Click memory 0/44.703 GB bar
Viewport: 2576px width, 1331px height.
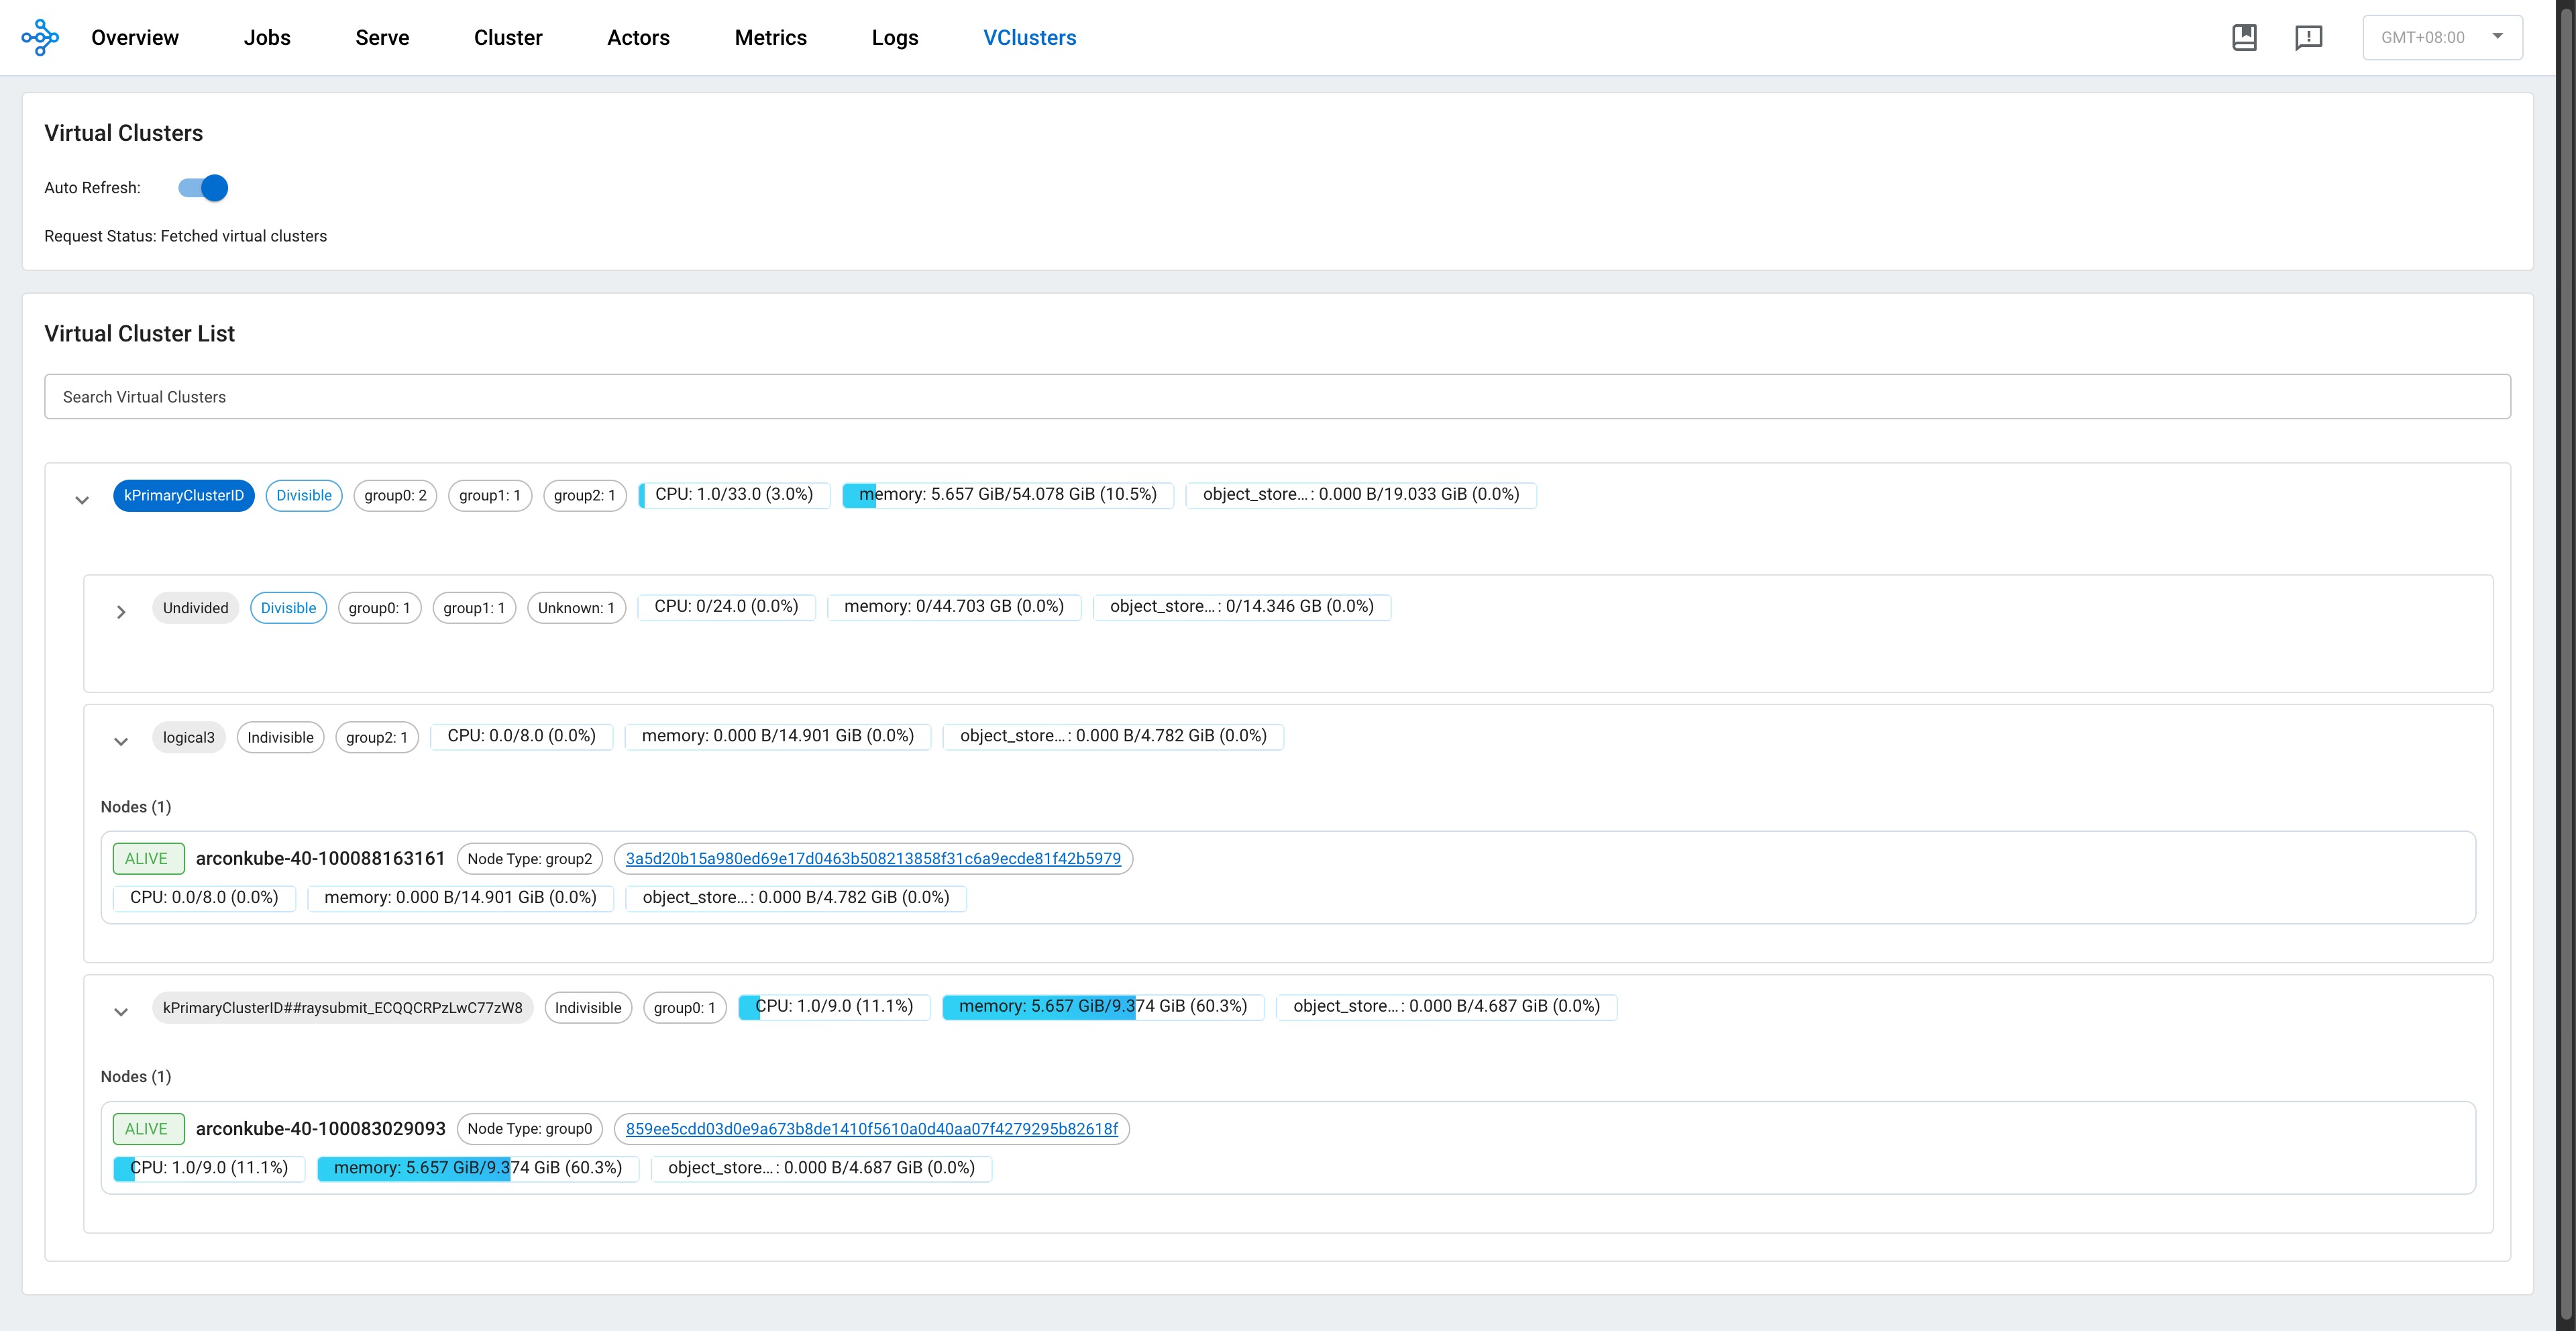pyautogui.click(x=954, y=607)
